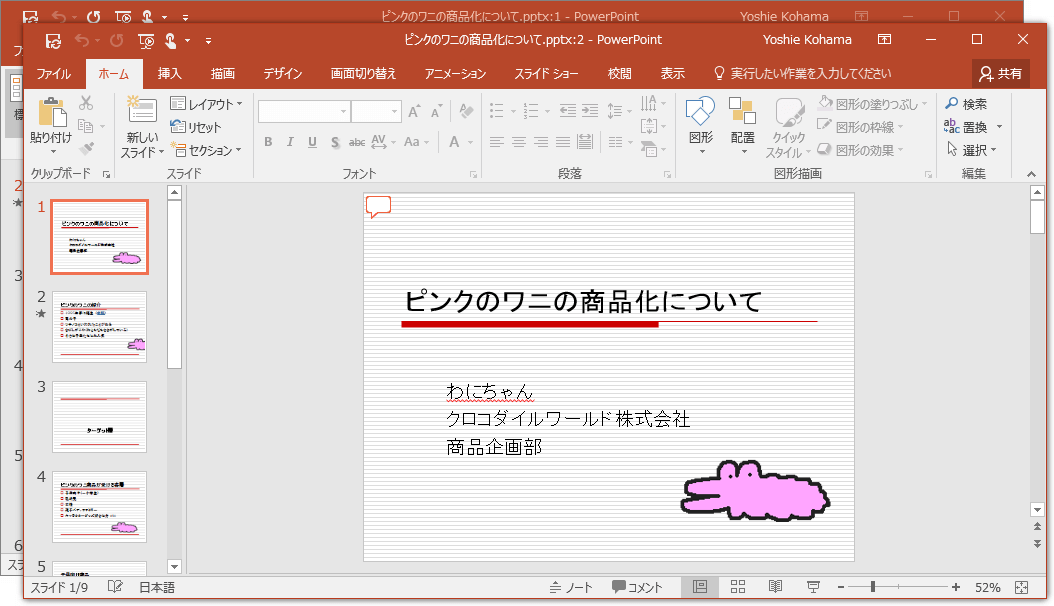This screenshot has height=606, width=1054.
Task: Start slideshow from the status bar icon
Action: (x=813, y=587)
